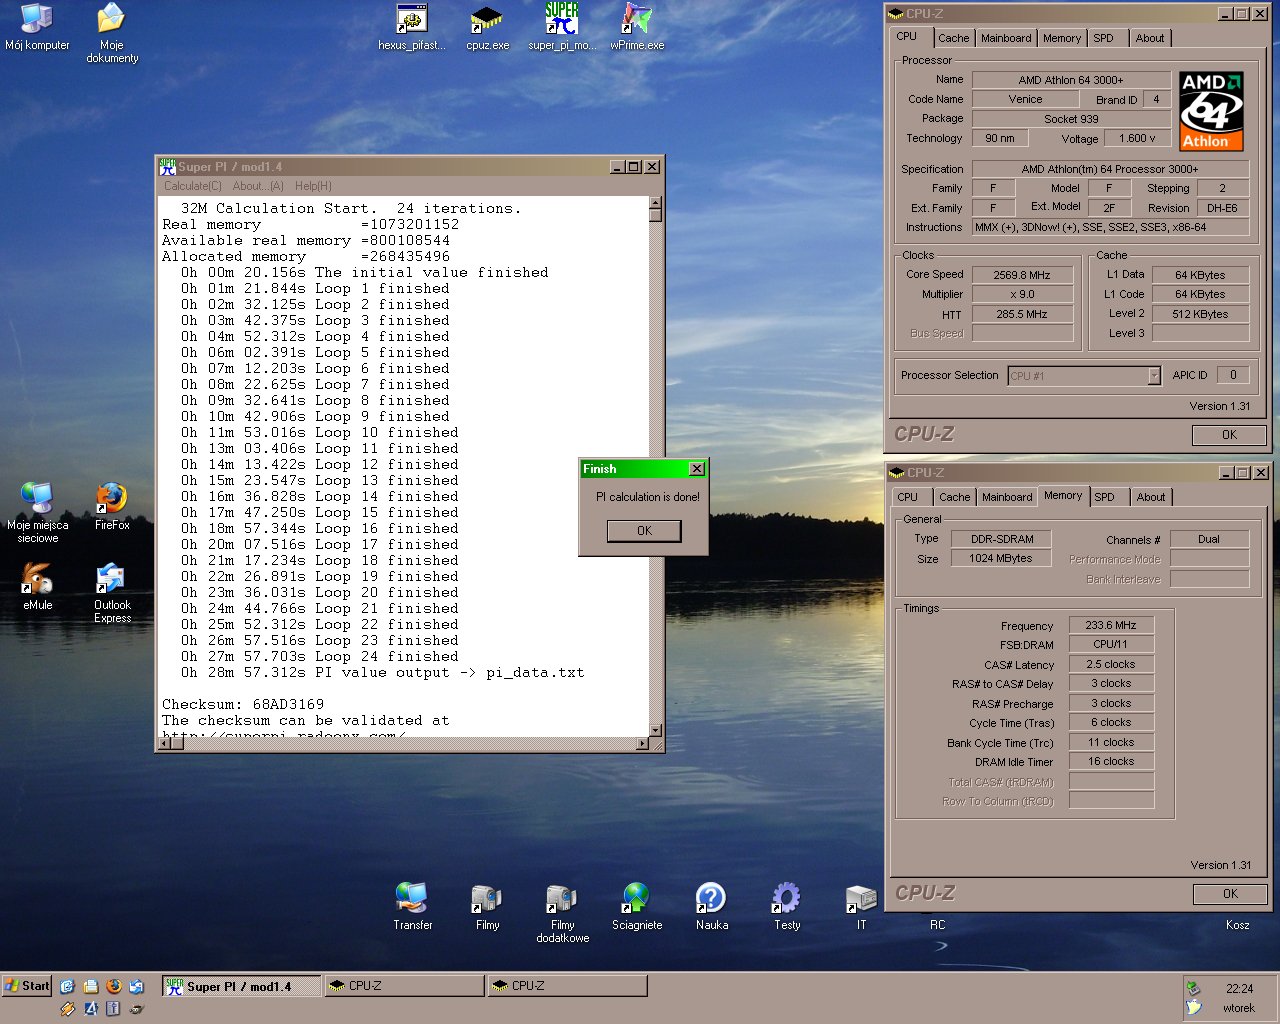Click OK in the Finish dialog
The image size is (1280, 1024).
[644, 531]
